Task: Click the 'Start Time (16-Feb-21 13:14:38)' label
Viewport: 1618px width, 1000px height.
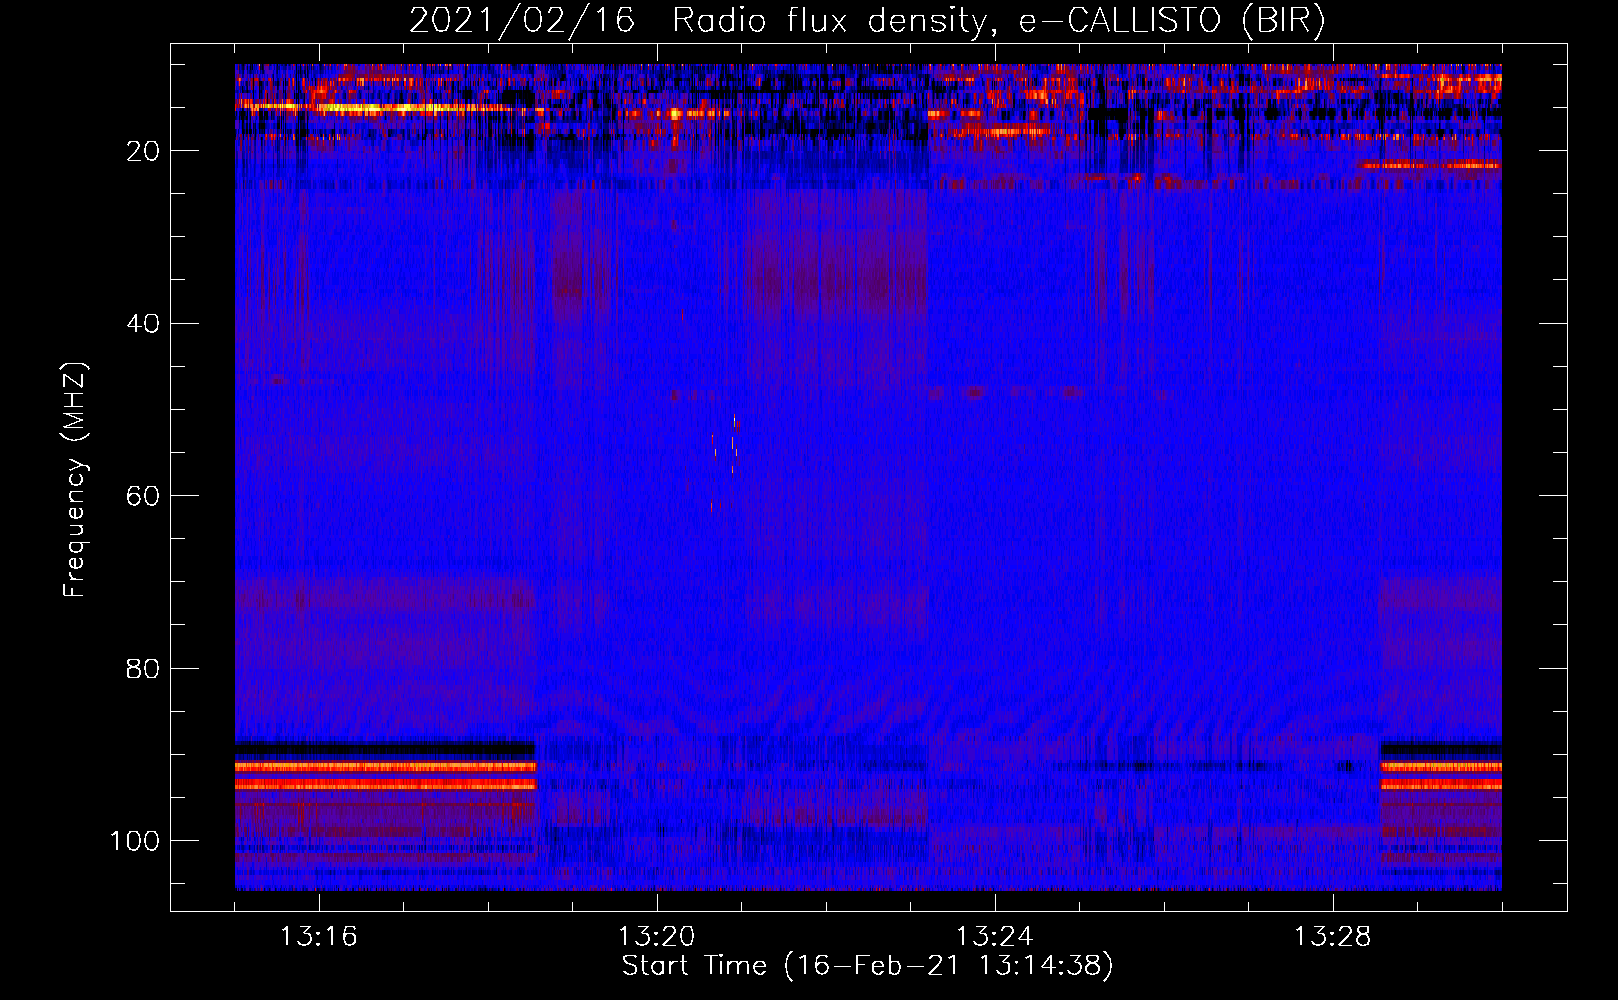Action: (867, 966)
